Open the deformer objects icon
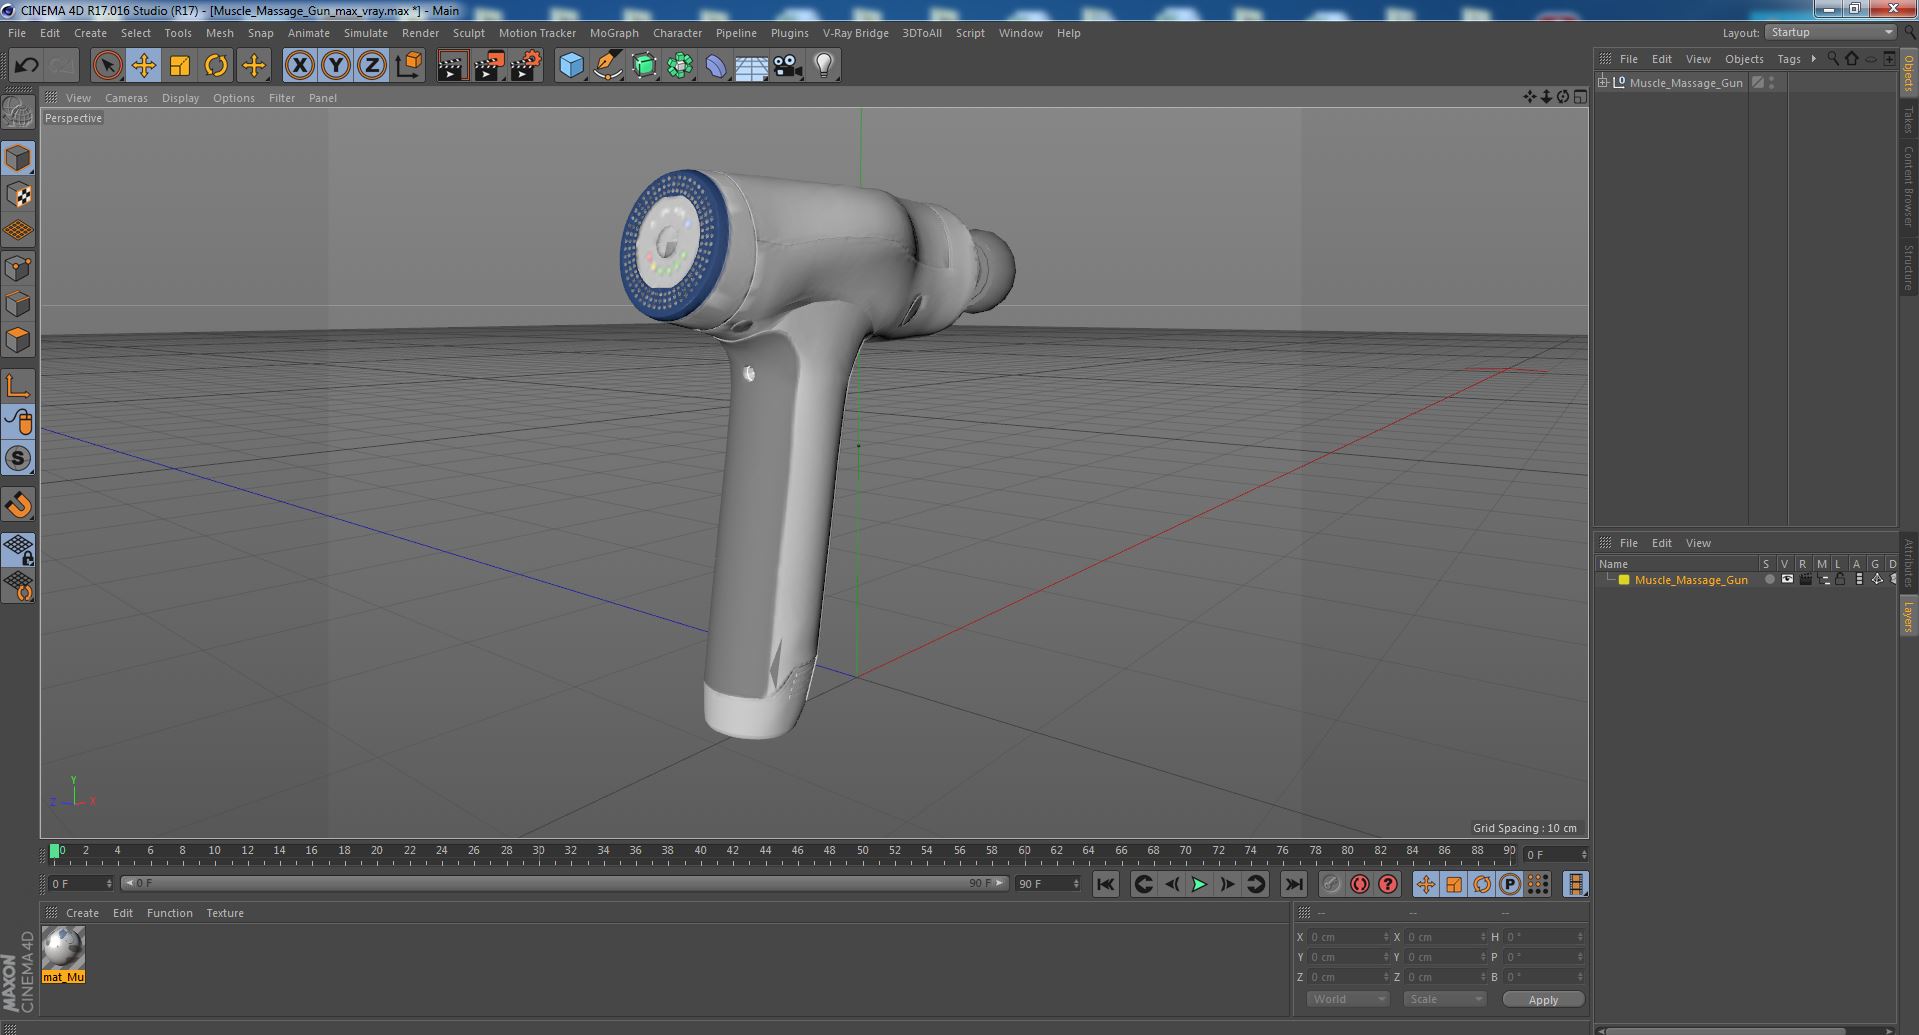Screen dimensions: 1919x1035 coord(716,66)
